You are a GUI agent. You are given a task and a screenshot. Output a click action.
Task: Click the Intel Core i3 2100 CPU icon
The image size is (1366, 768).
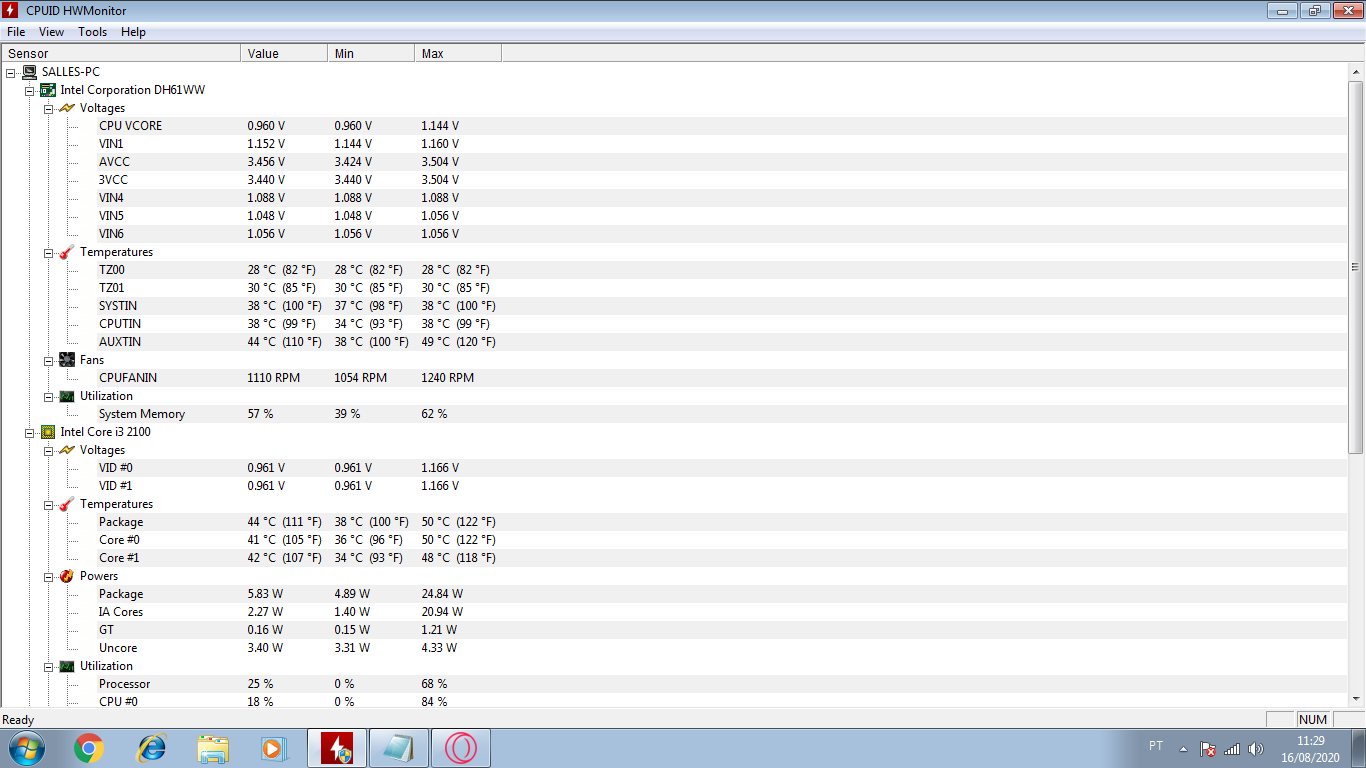coord(47,432)
